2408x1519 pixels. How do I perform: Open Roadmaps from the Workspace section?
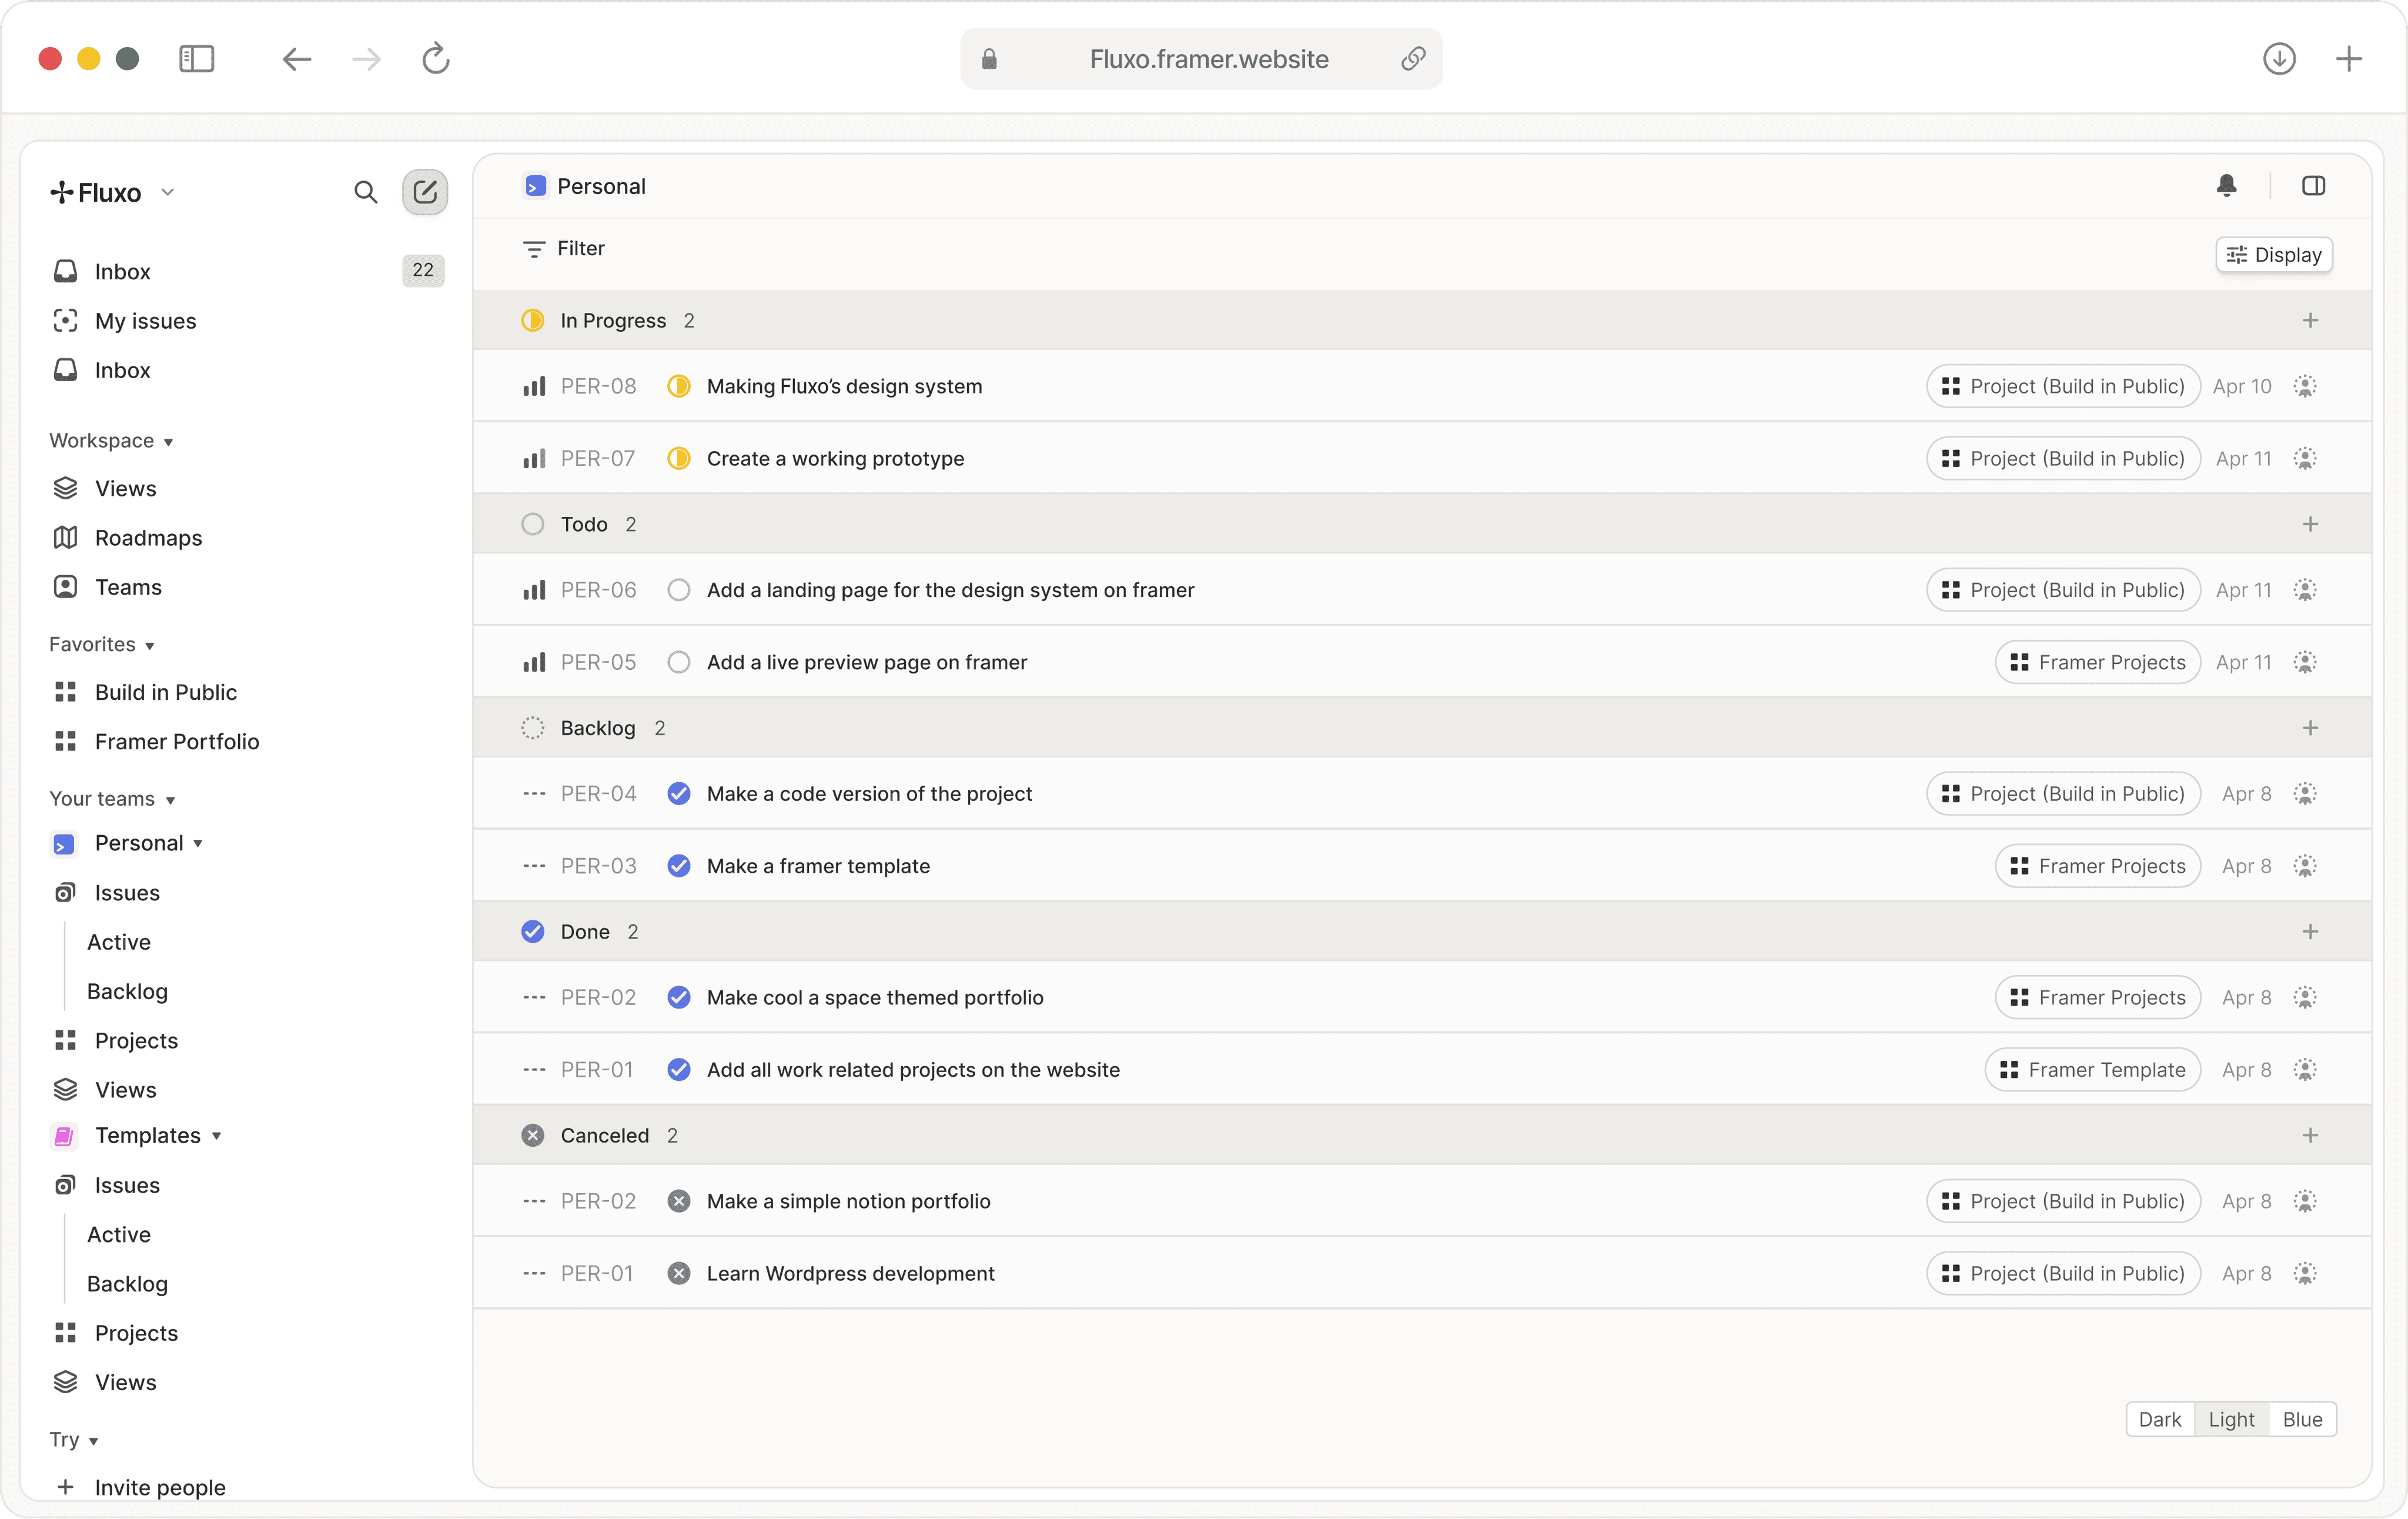point(148,537)
